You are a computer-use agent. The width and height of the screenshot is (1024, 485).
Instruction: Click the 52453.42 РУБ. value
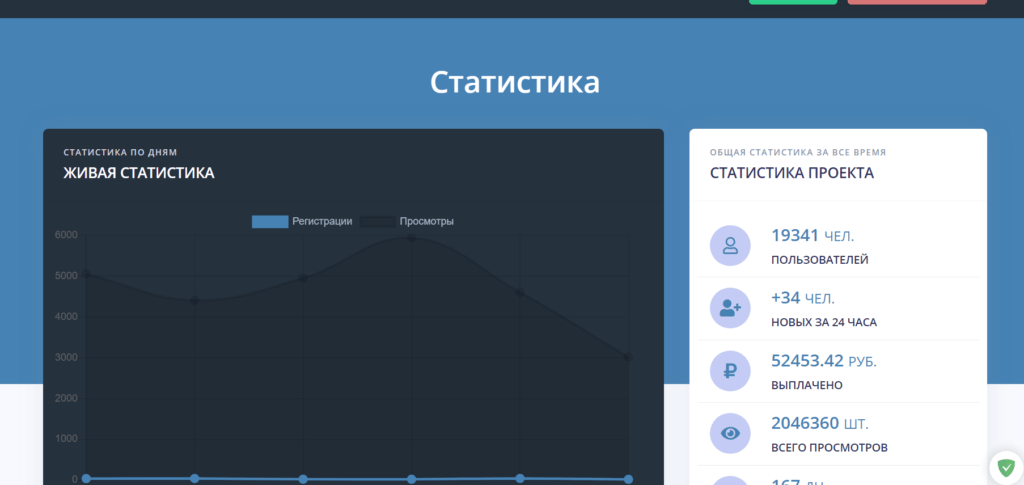coord(824,361)
